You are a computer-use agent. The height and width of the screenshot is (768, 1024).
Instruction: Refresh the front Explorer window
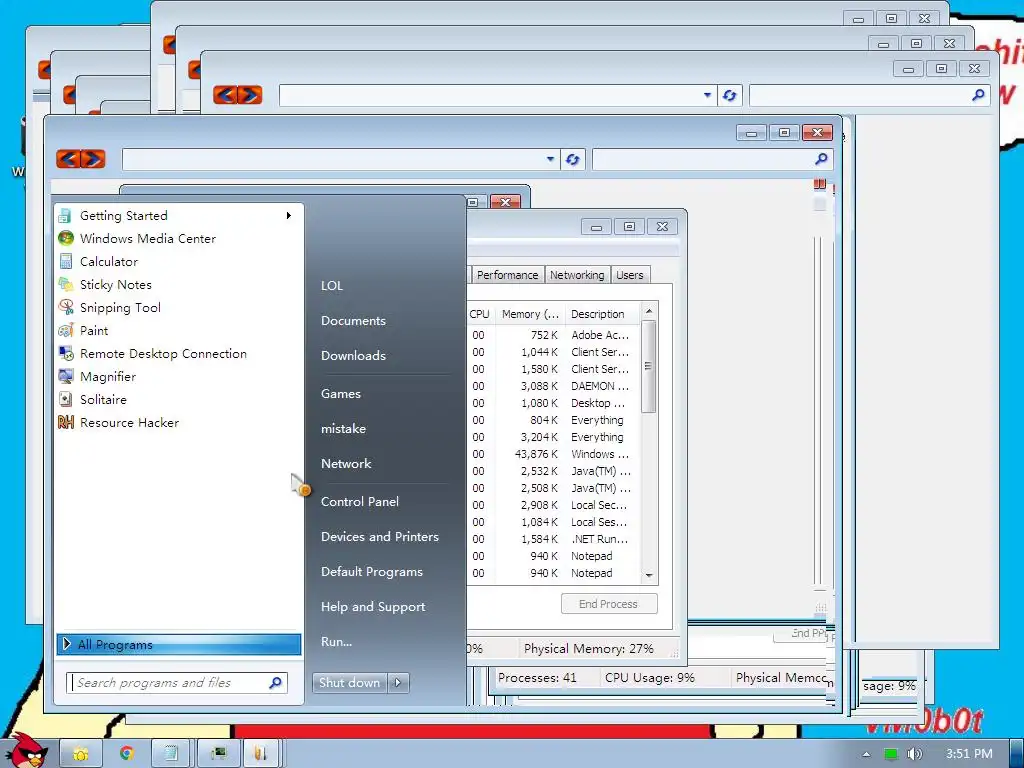point(573,159)
